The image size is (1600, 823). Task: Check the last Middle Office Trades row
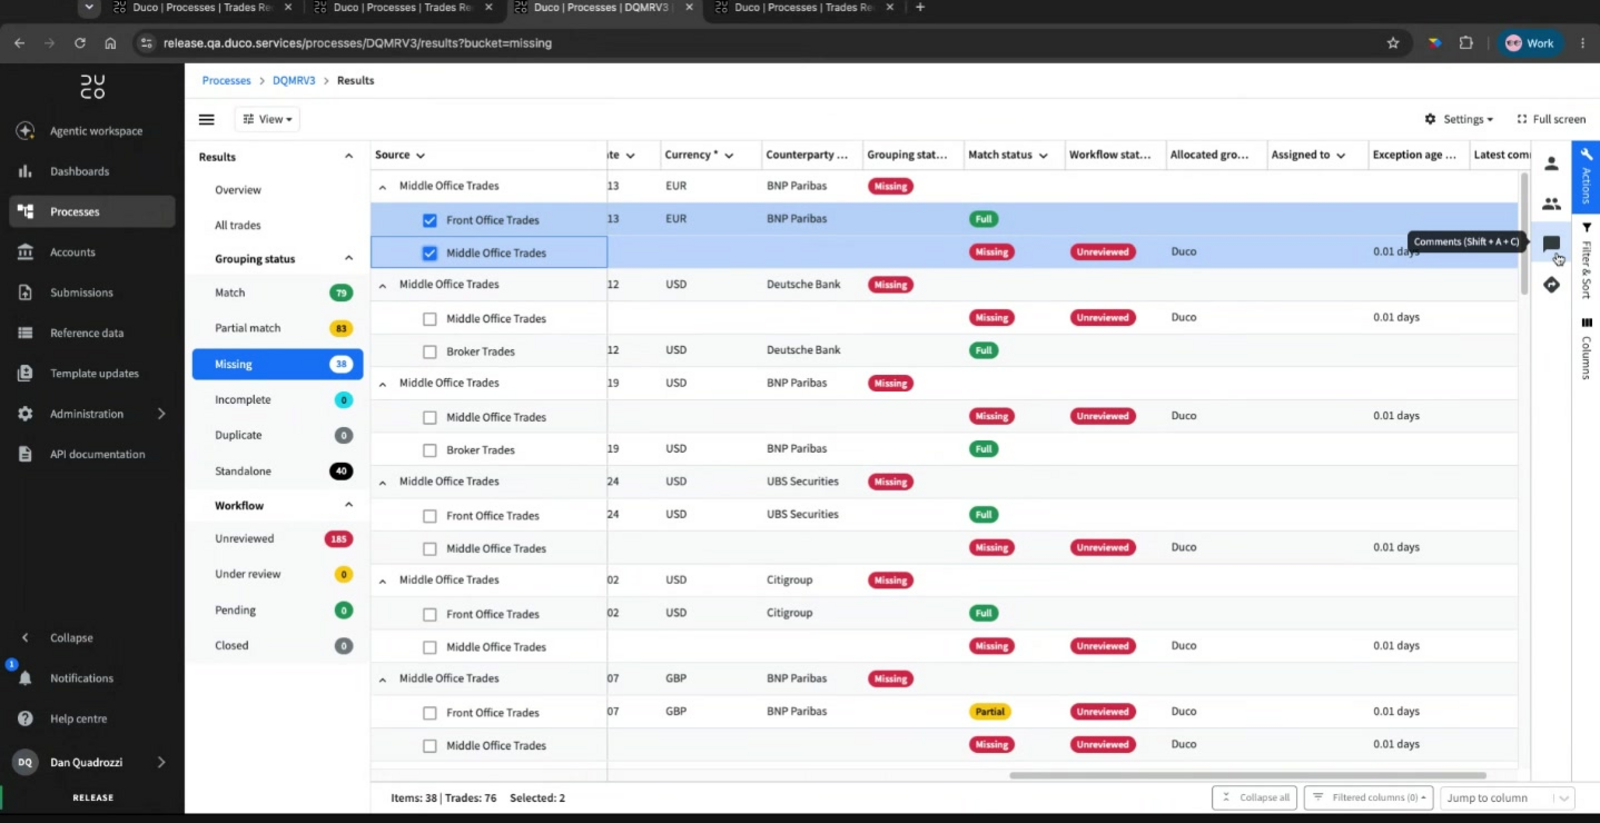(x=430, y=746)
